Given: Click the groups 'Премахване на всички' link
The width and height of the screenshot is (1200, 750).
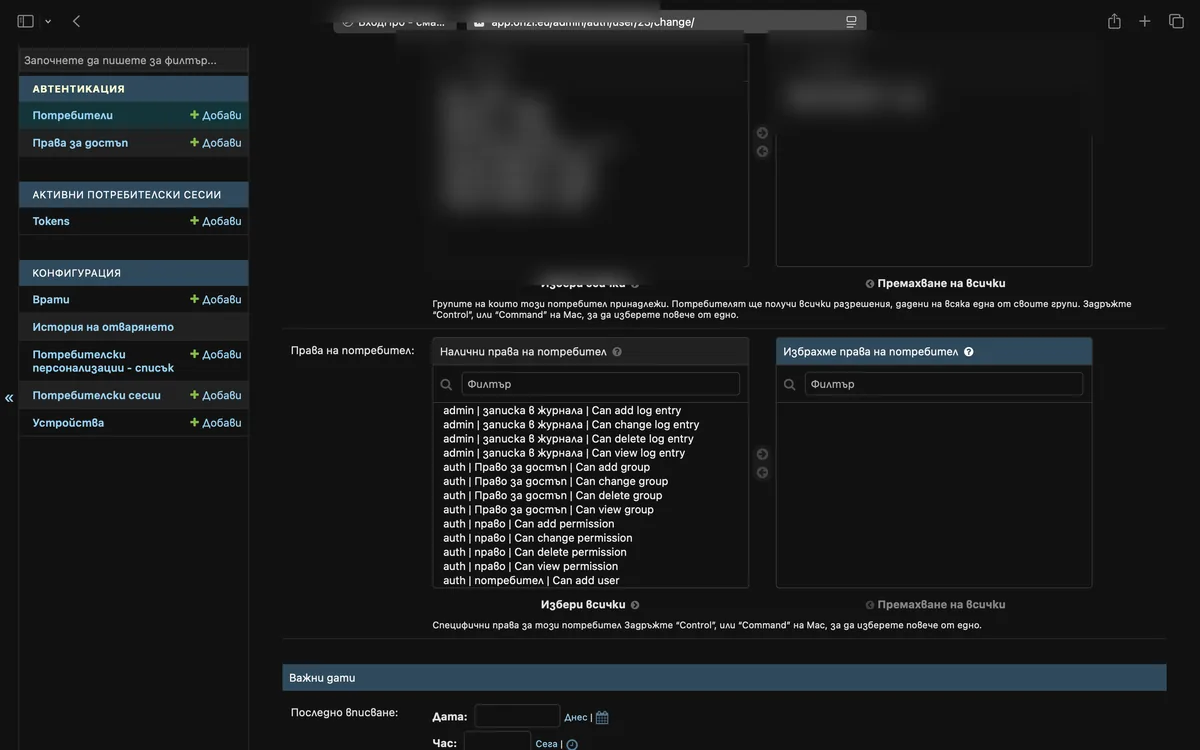Looking at the screenshot, I should pyautogui.click(x=935, y=283).
